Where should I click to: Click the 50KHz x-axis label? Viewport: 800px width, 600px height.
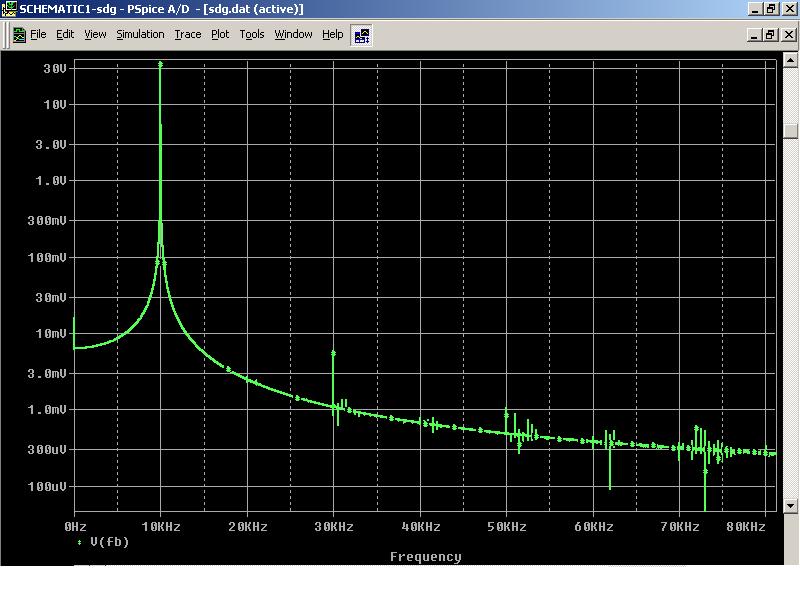coord(507,527)
